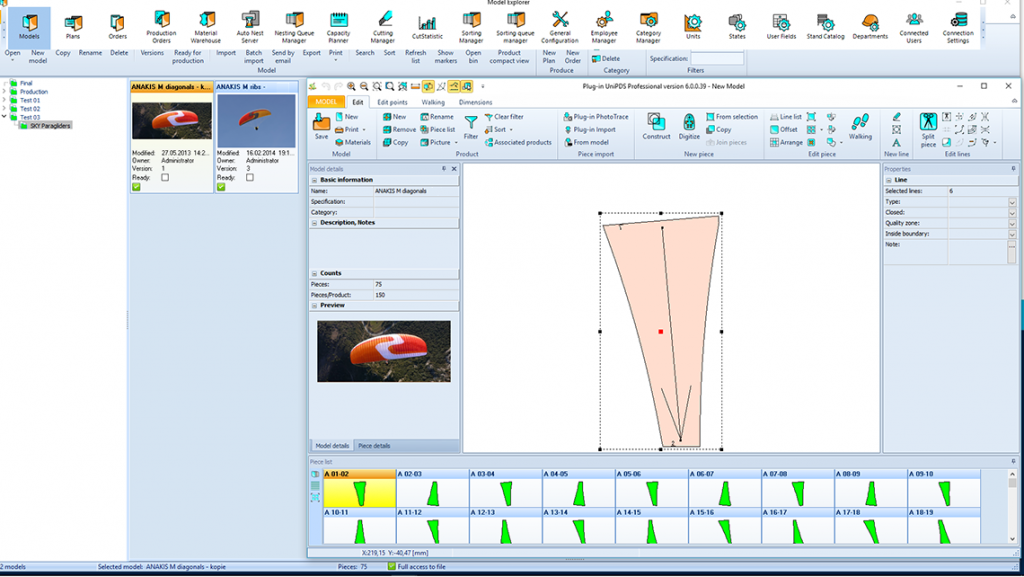Switch to Piece details tab
The image size is (1024, 577).
(x=374, y=446)
